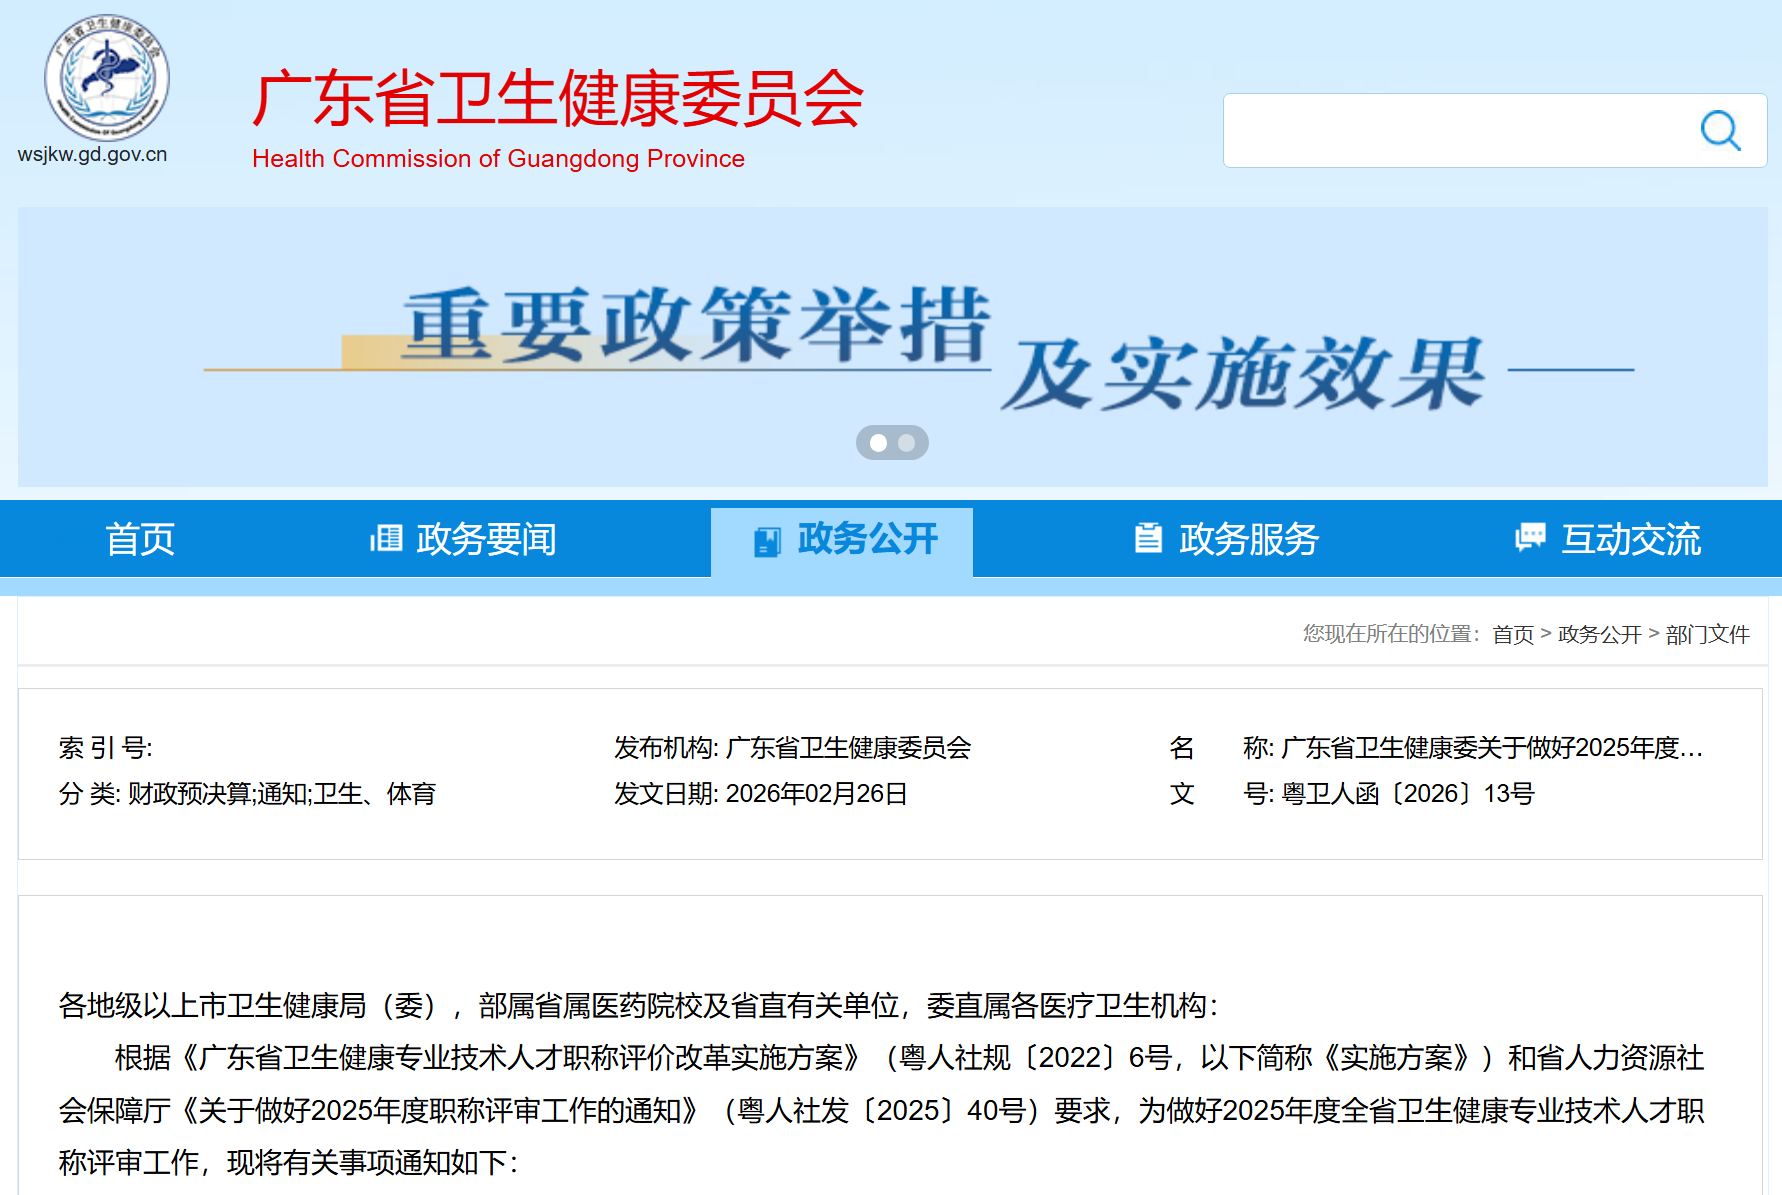
Task: Click the 政务公开 breadcrumb link
Action: [x=1599, y=634]
